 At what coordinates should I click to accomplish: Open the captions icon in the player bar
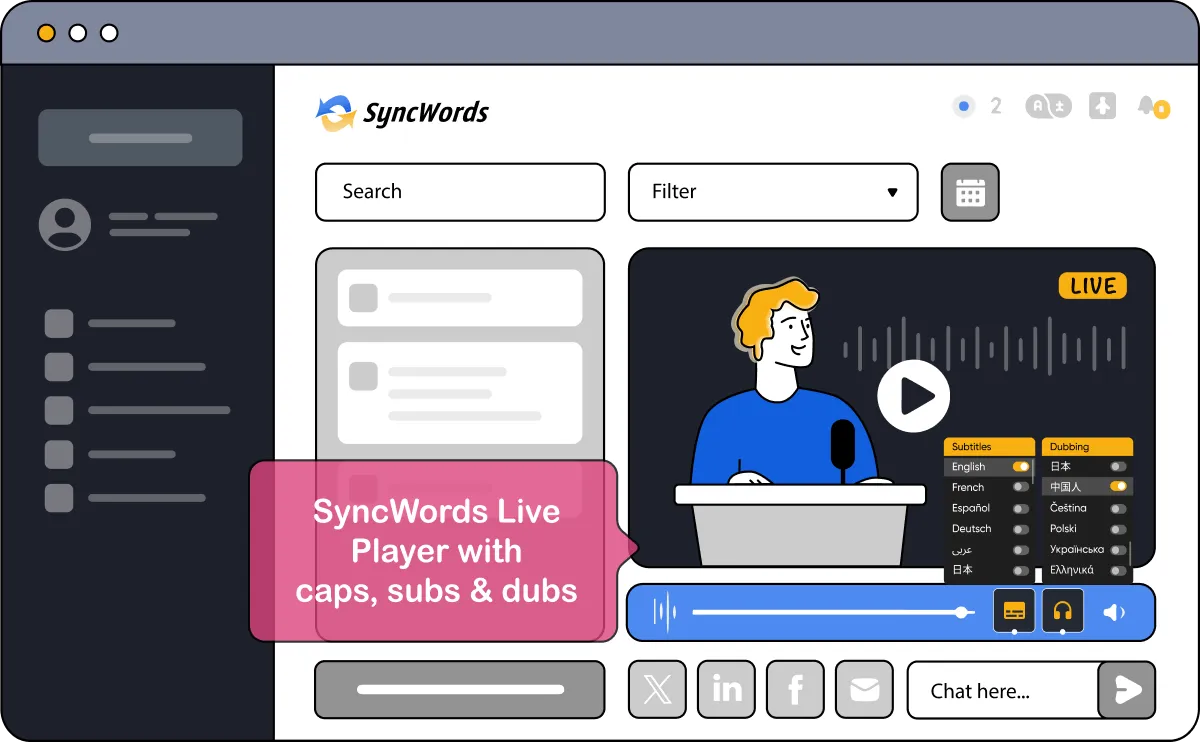coord(1014,610)
